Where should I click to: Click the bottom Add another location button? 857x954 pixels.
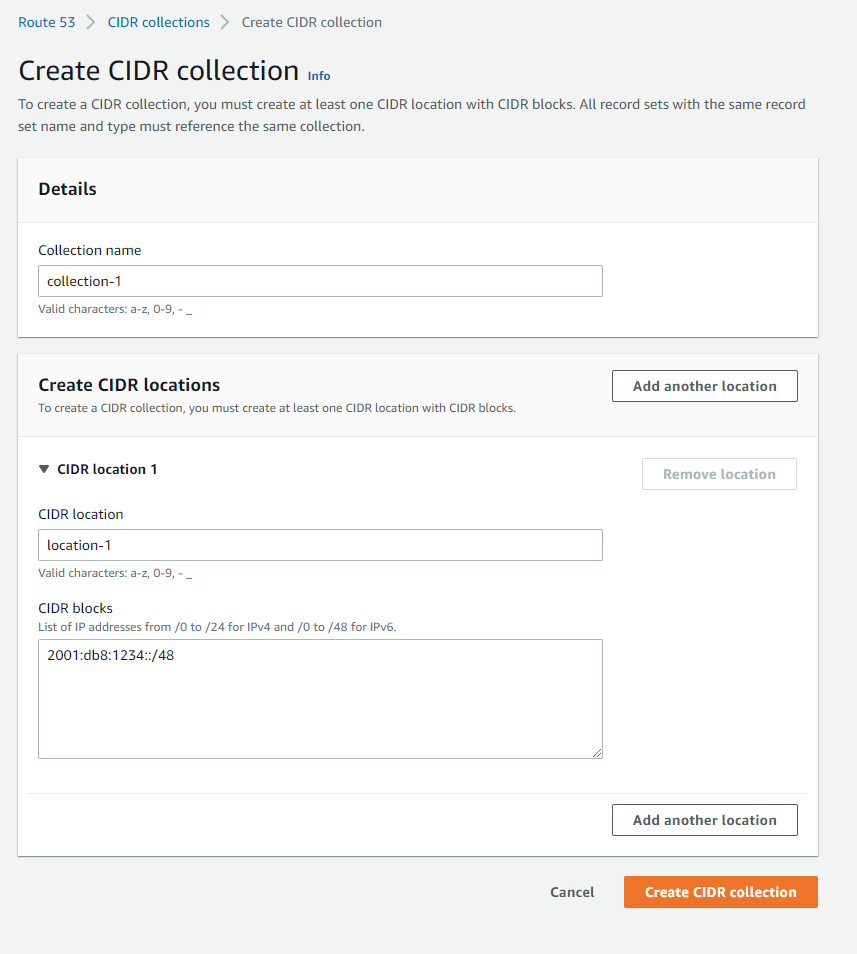704,819
